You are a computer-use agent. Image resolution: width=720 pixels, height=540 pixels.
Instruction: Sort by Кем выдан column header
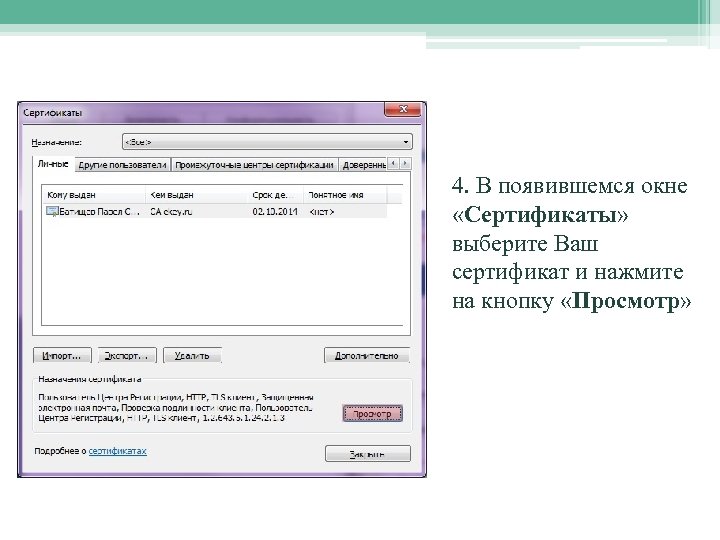pos(197,195)
